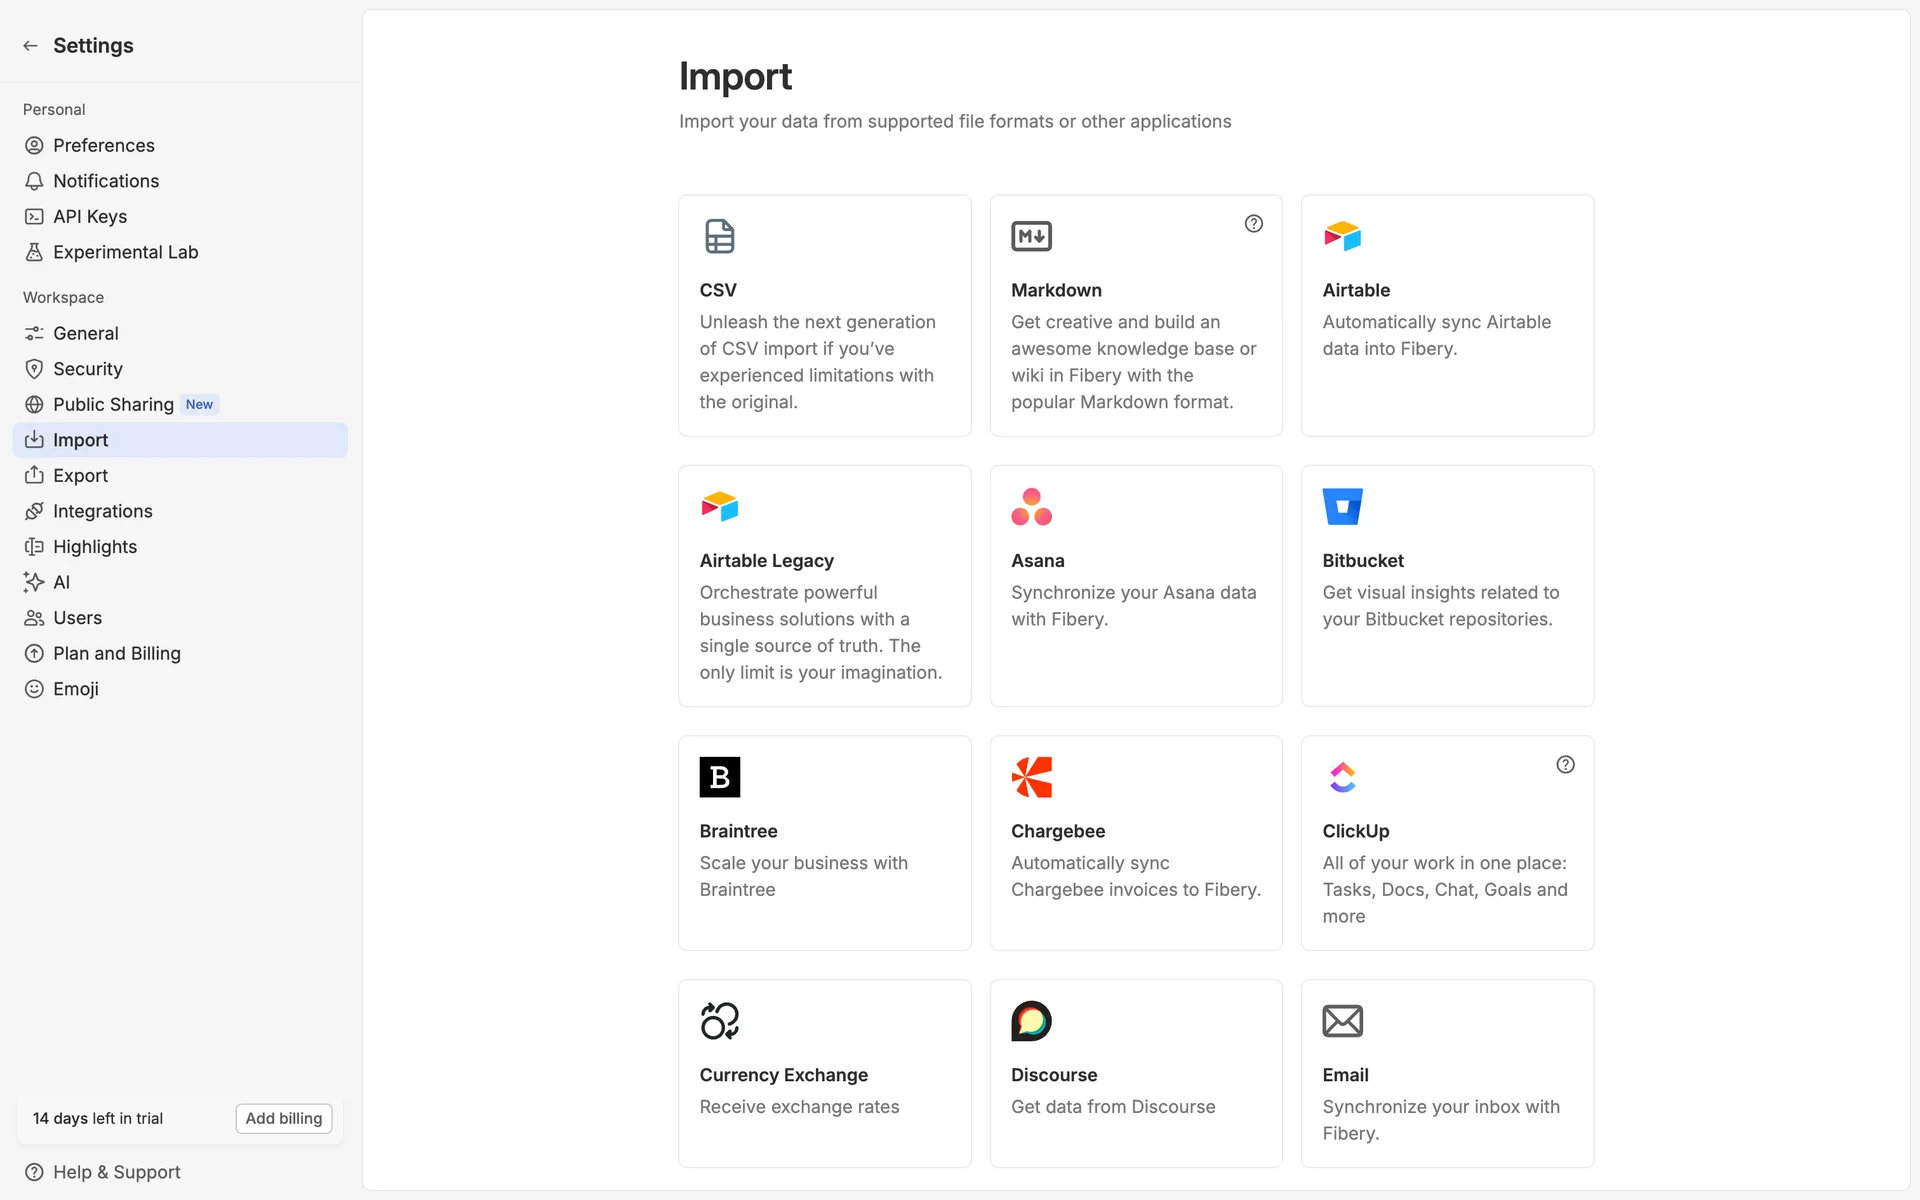The width and height of the screenshot is (1920, 1200).
Task: Go to the Export settings page
Action: 80,476
